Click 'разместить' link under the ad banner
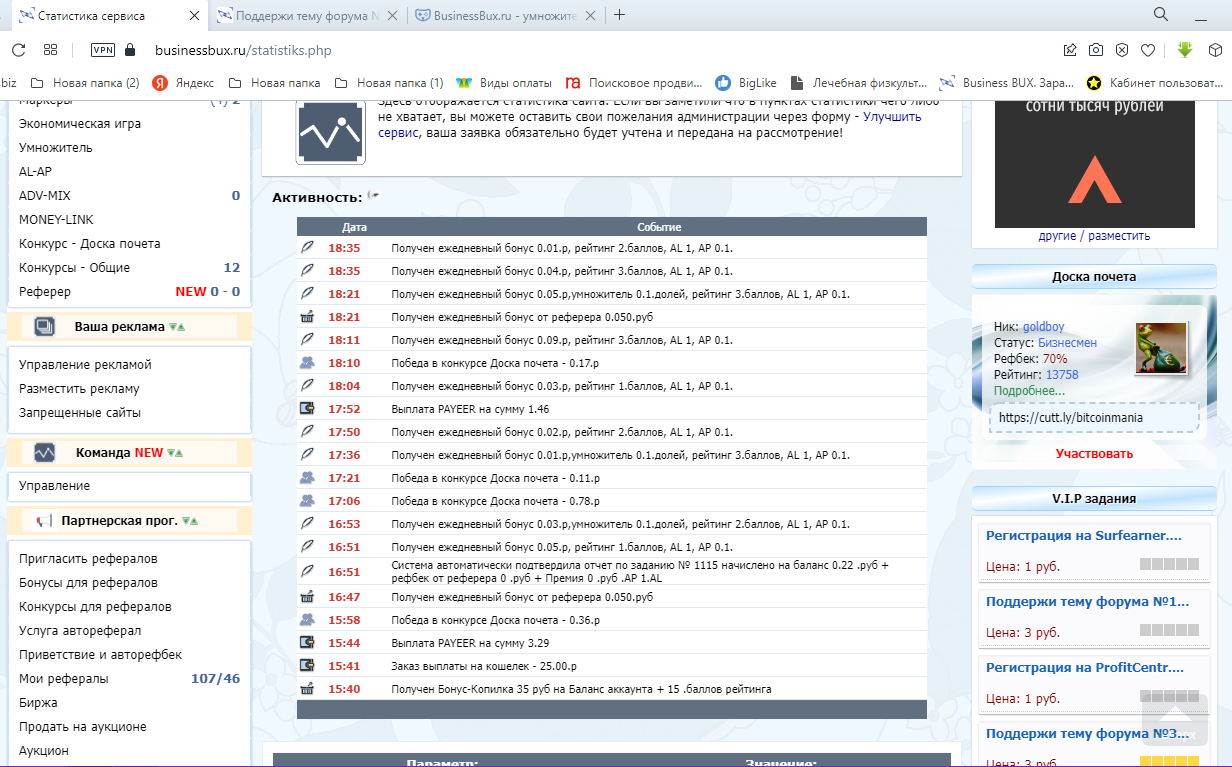The width and height of the screenshot is (1232, 767). 1119,236
